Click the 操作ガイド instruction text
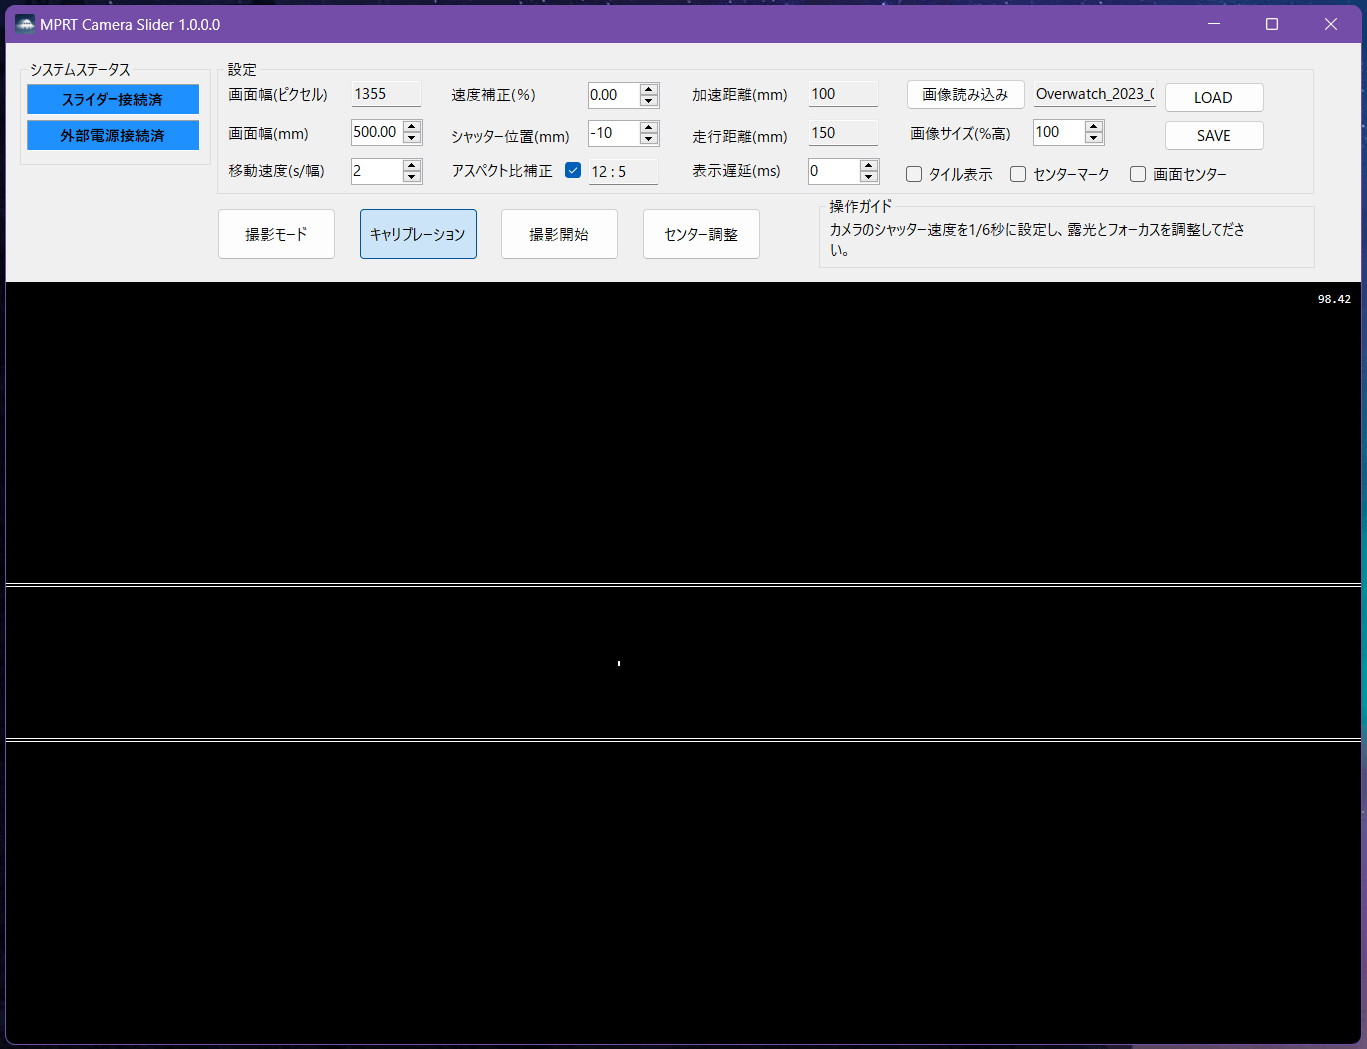Image resolution: width=1367 pixels, height=1049 pixels. click(1037, 239)
